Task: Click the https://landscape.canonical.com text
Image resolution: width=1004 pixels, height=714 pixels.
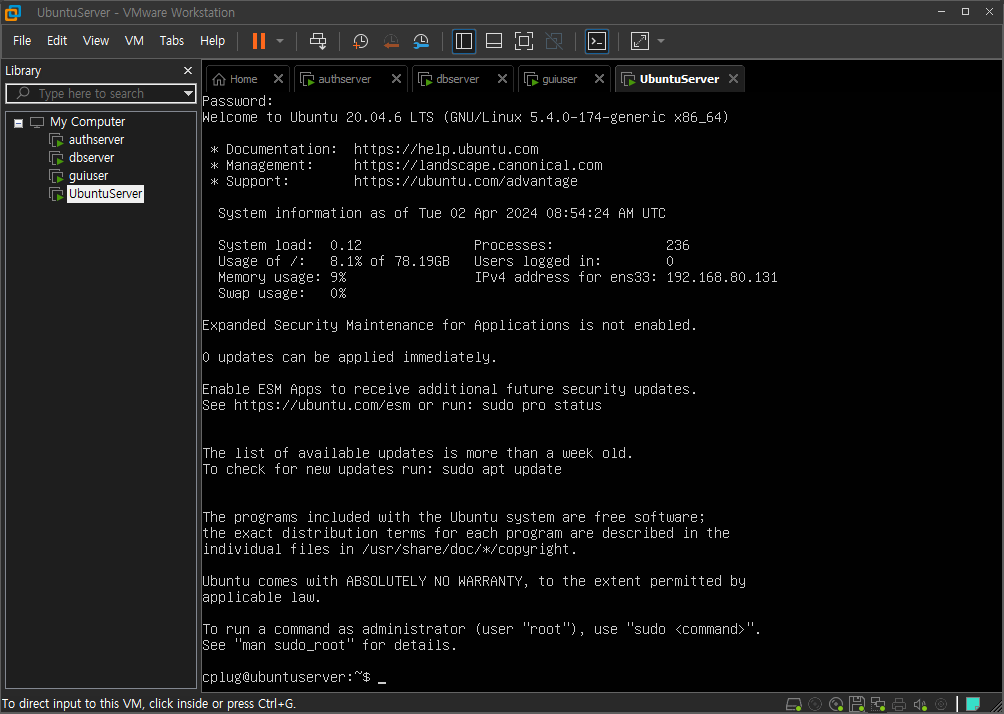Action: [478, 165]
